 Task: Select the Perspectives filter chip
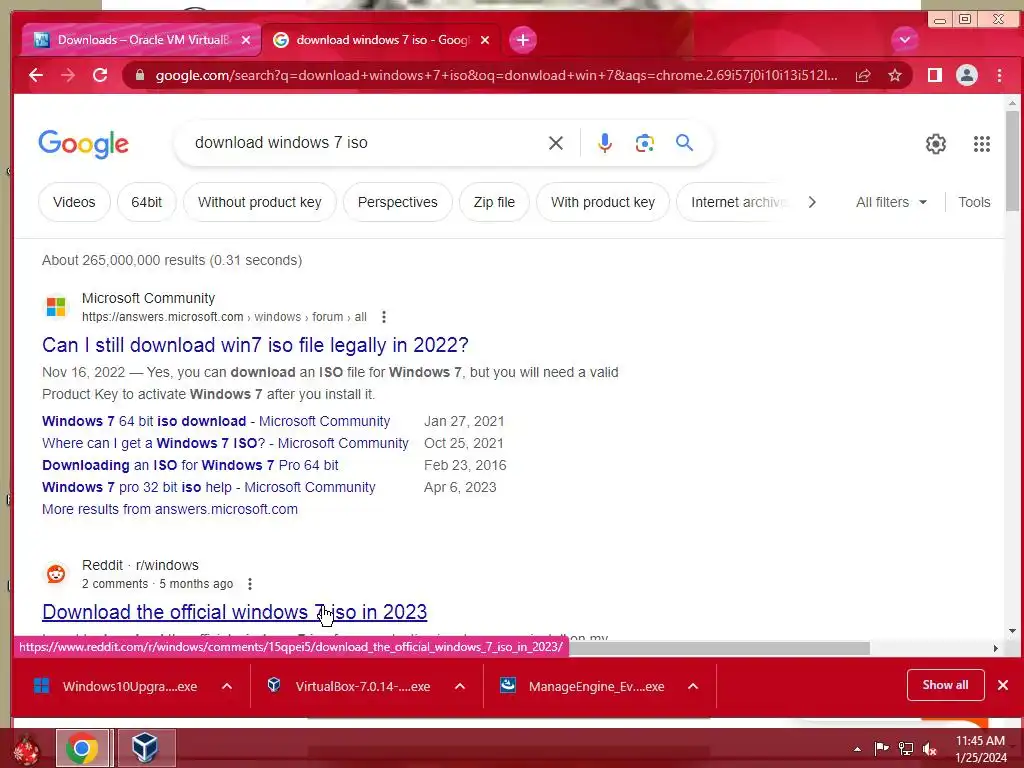pos(398,202)
